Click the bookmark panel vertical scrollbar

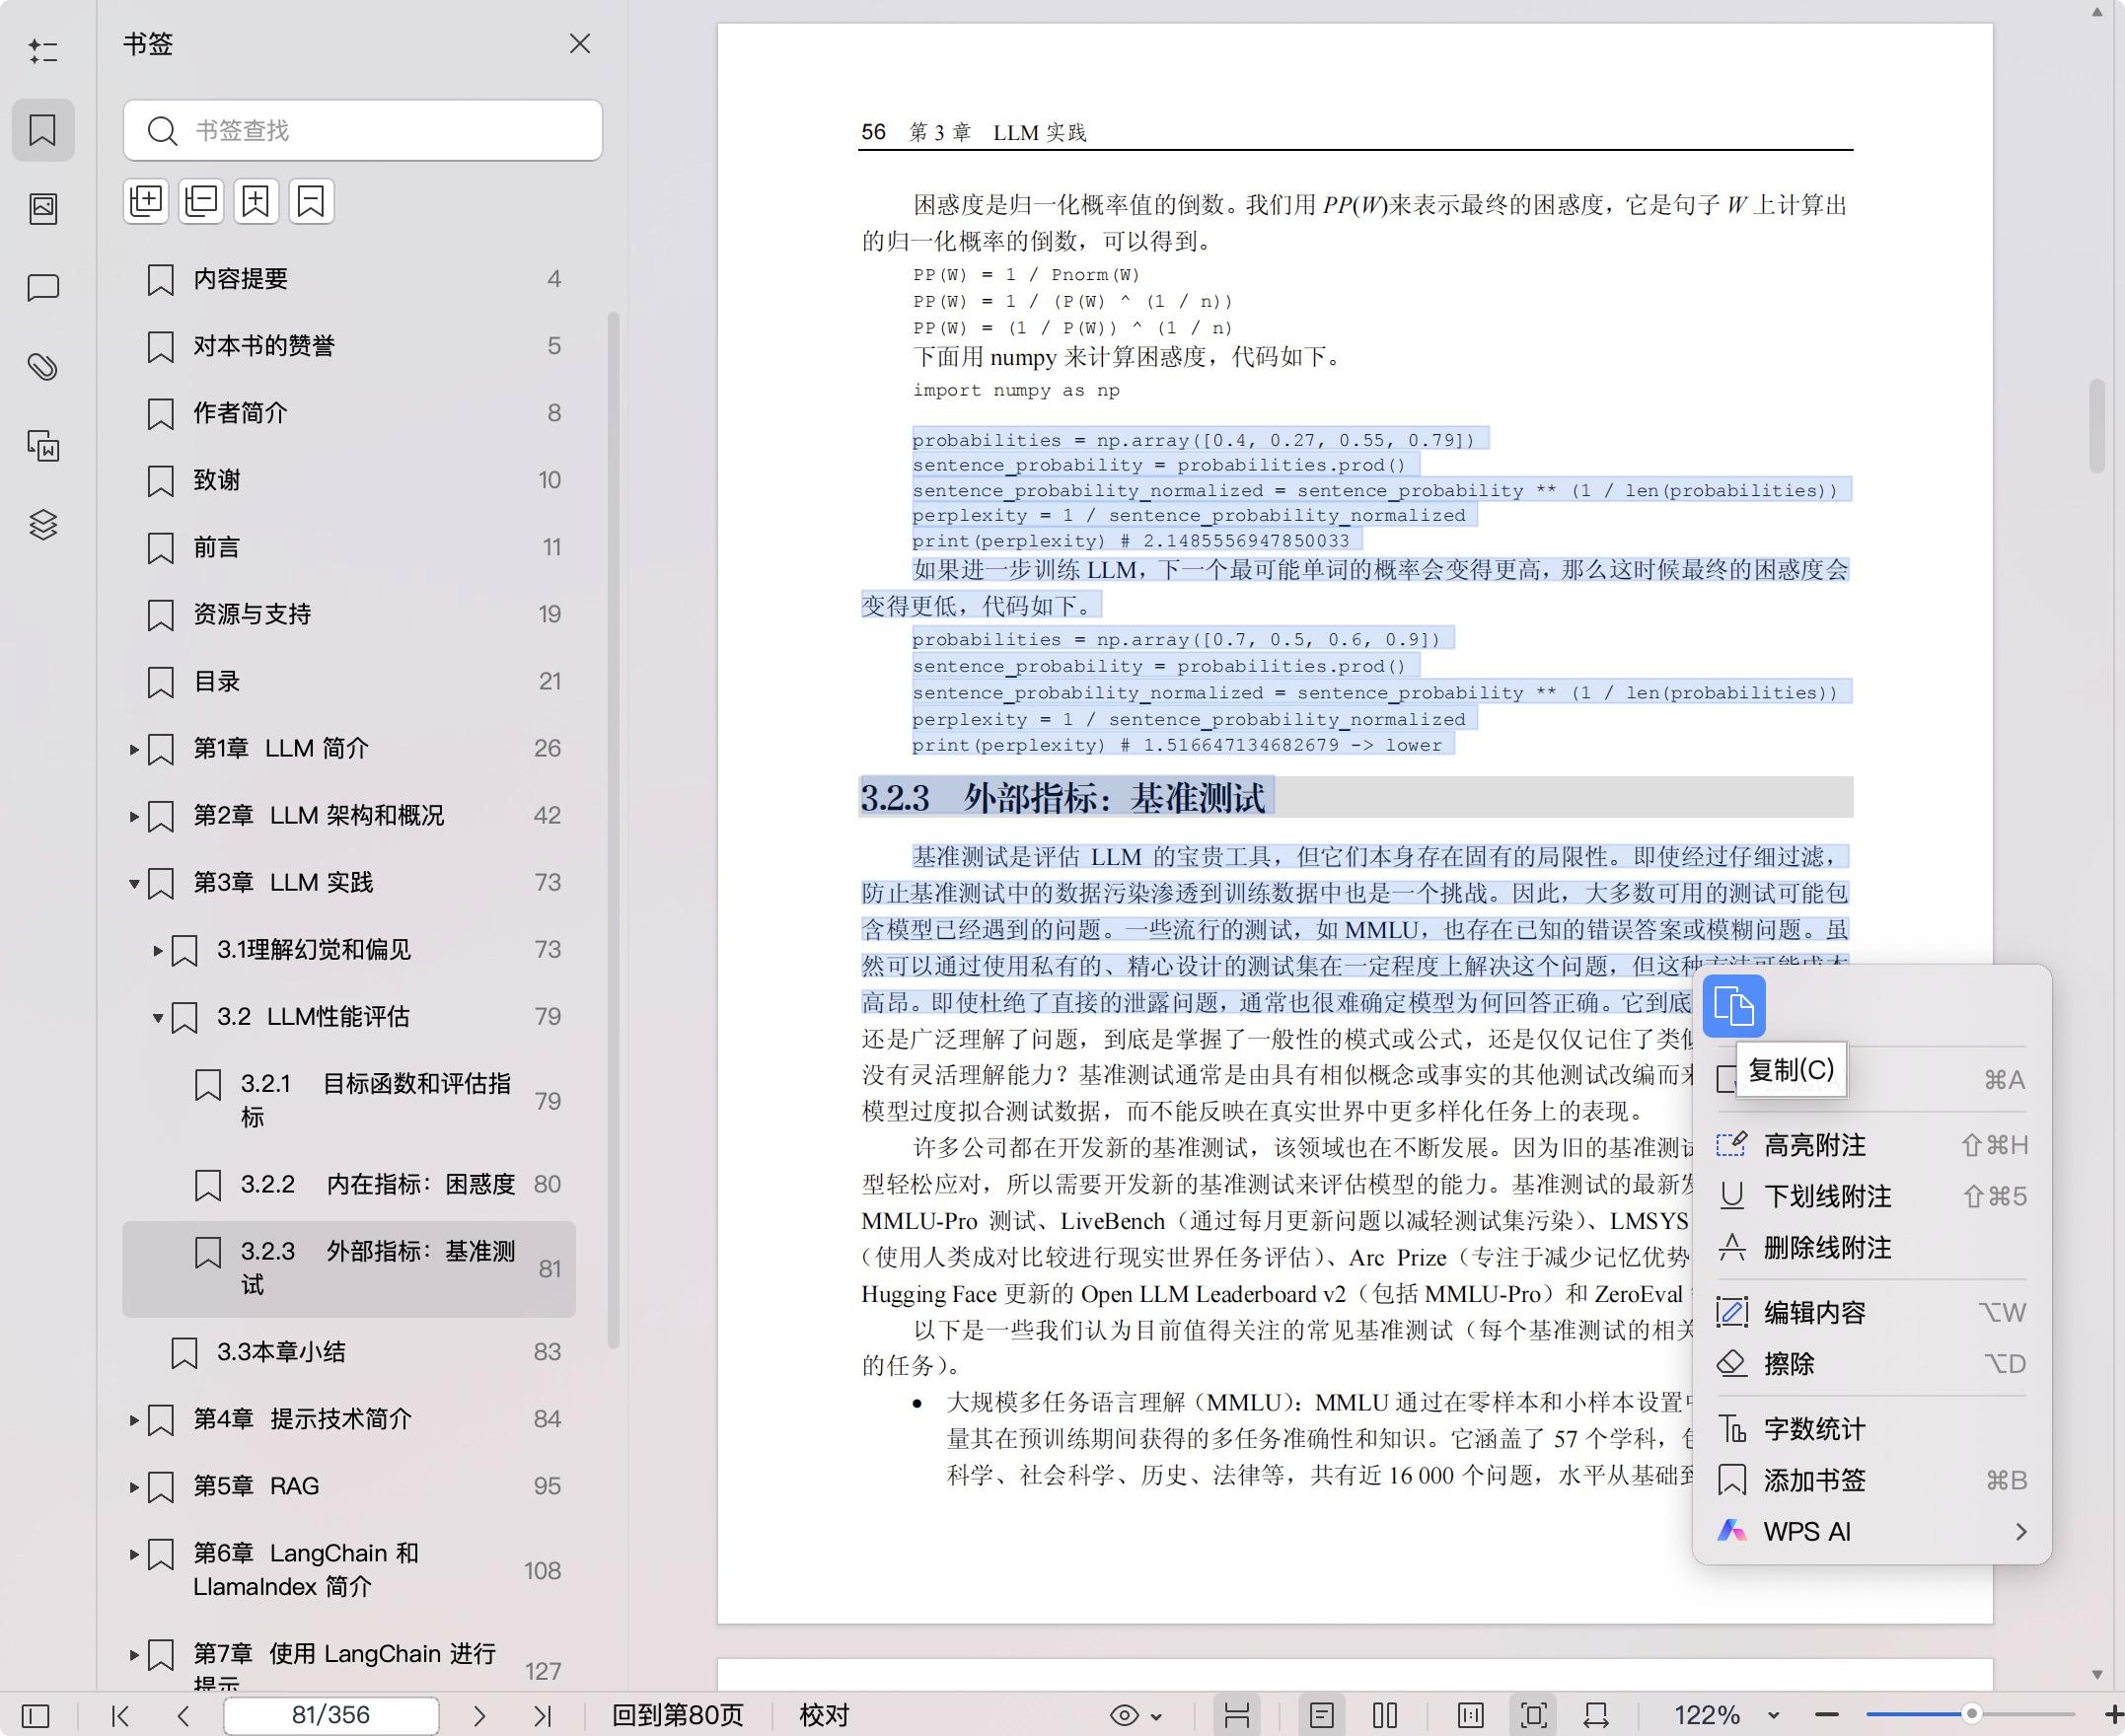613,830
